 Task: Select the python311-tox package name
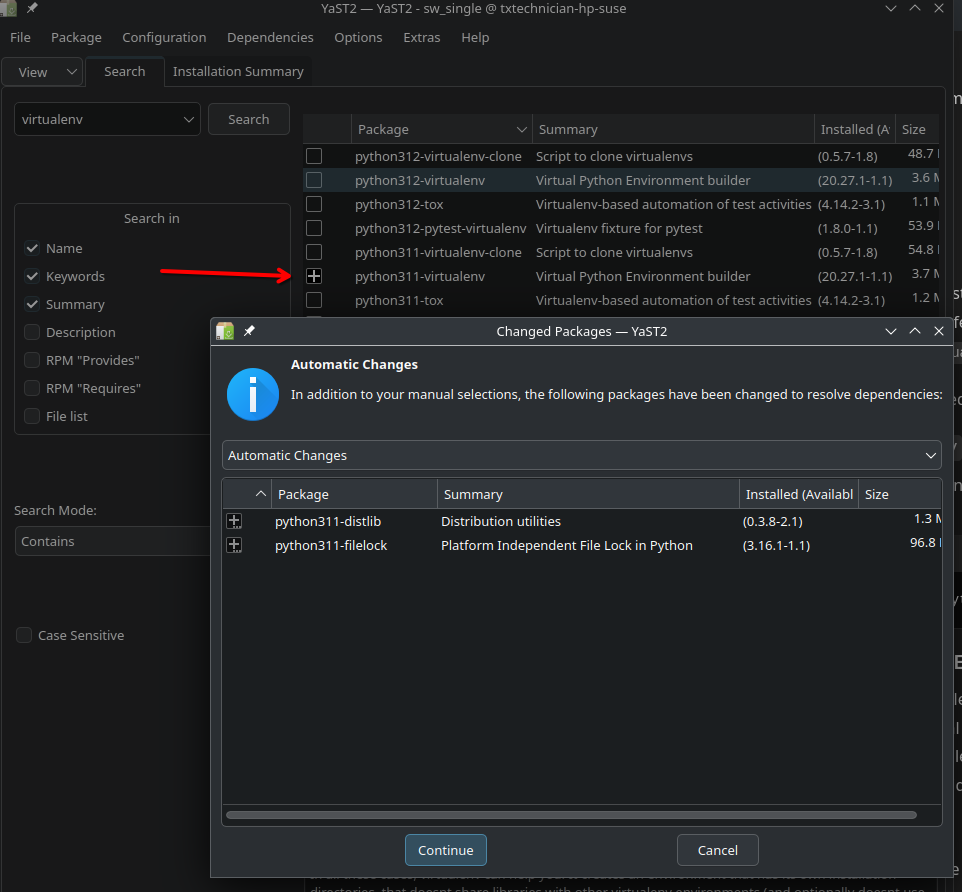399,301
